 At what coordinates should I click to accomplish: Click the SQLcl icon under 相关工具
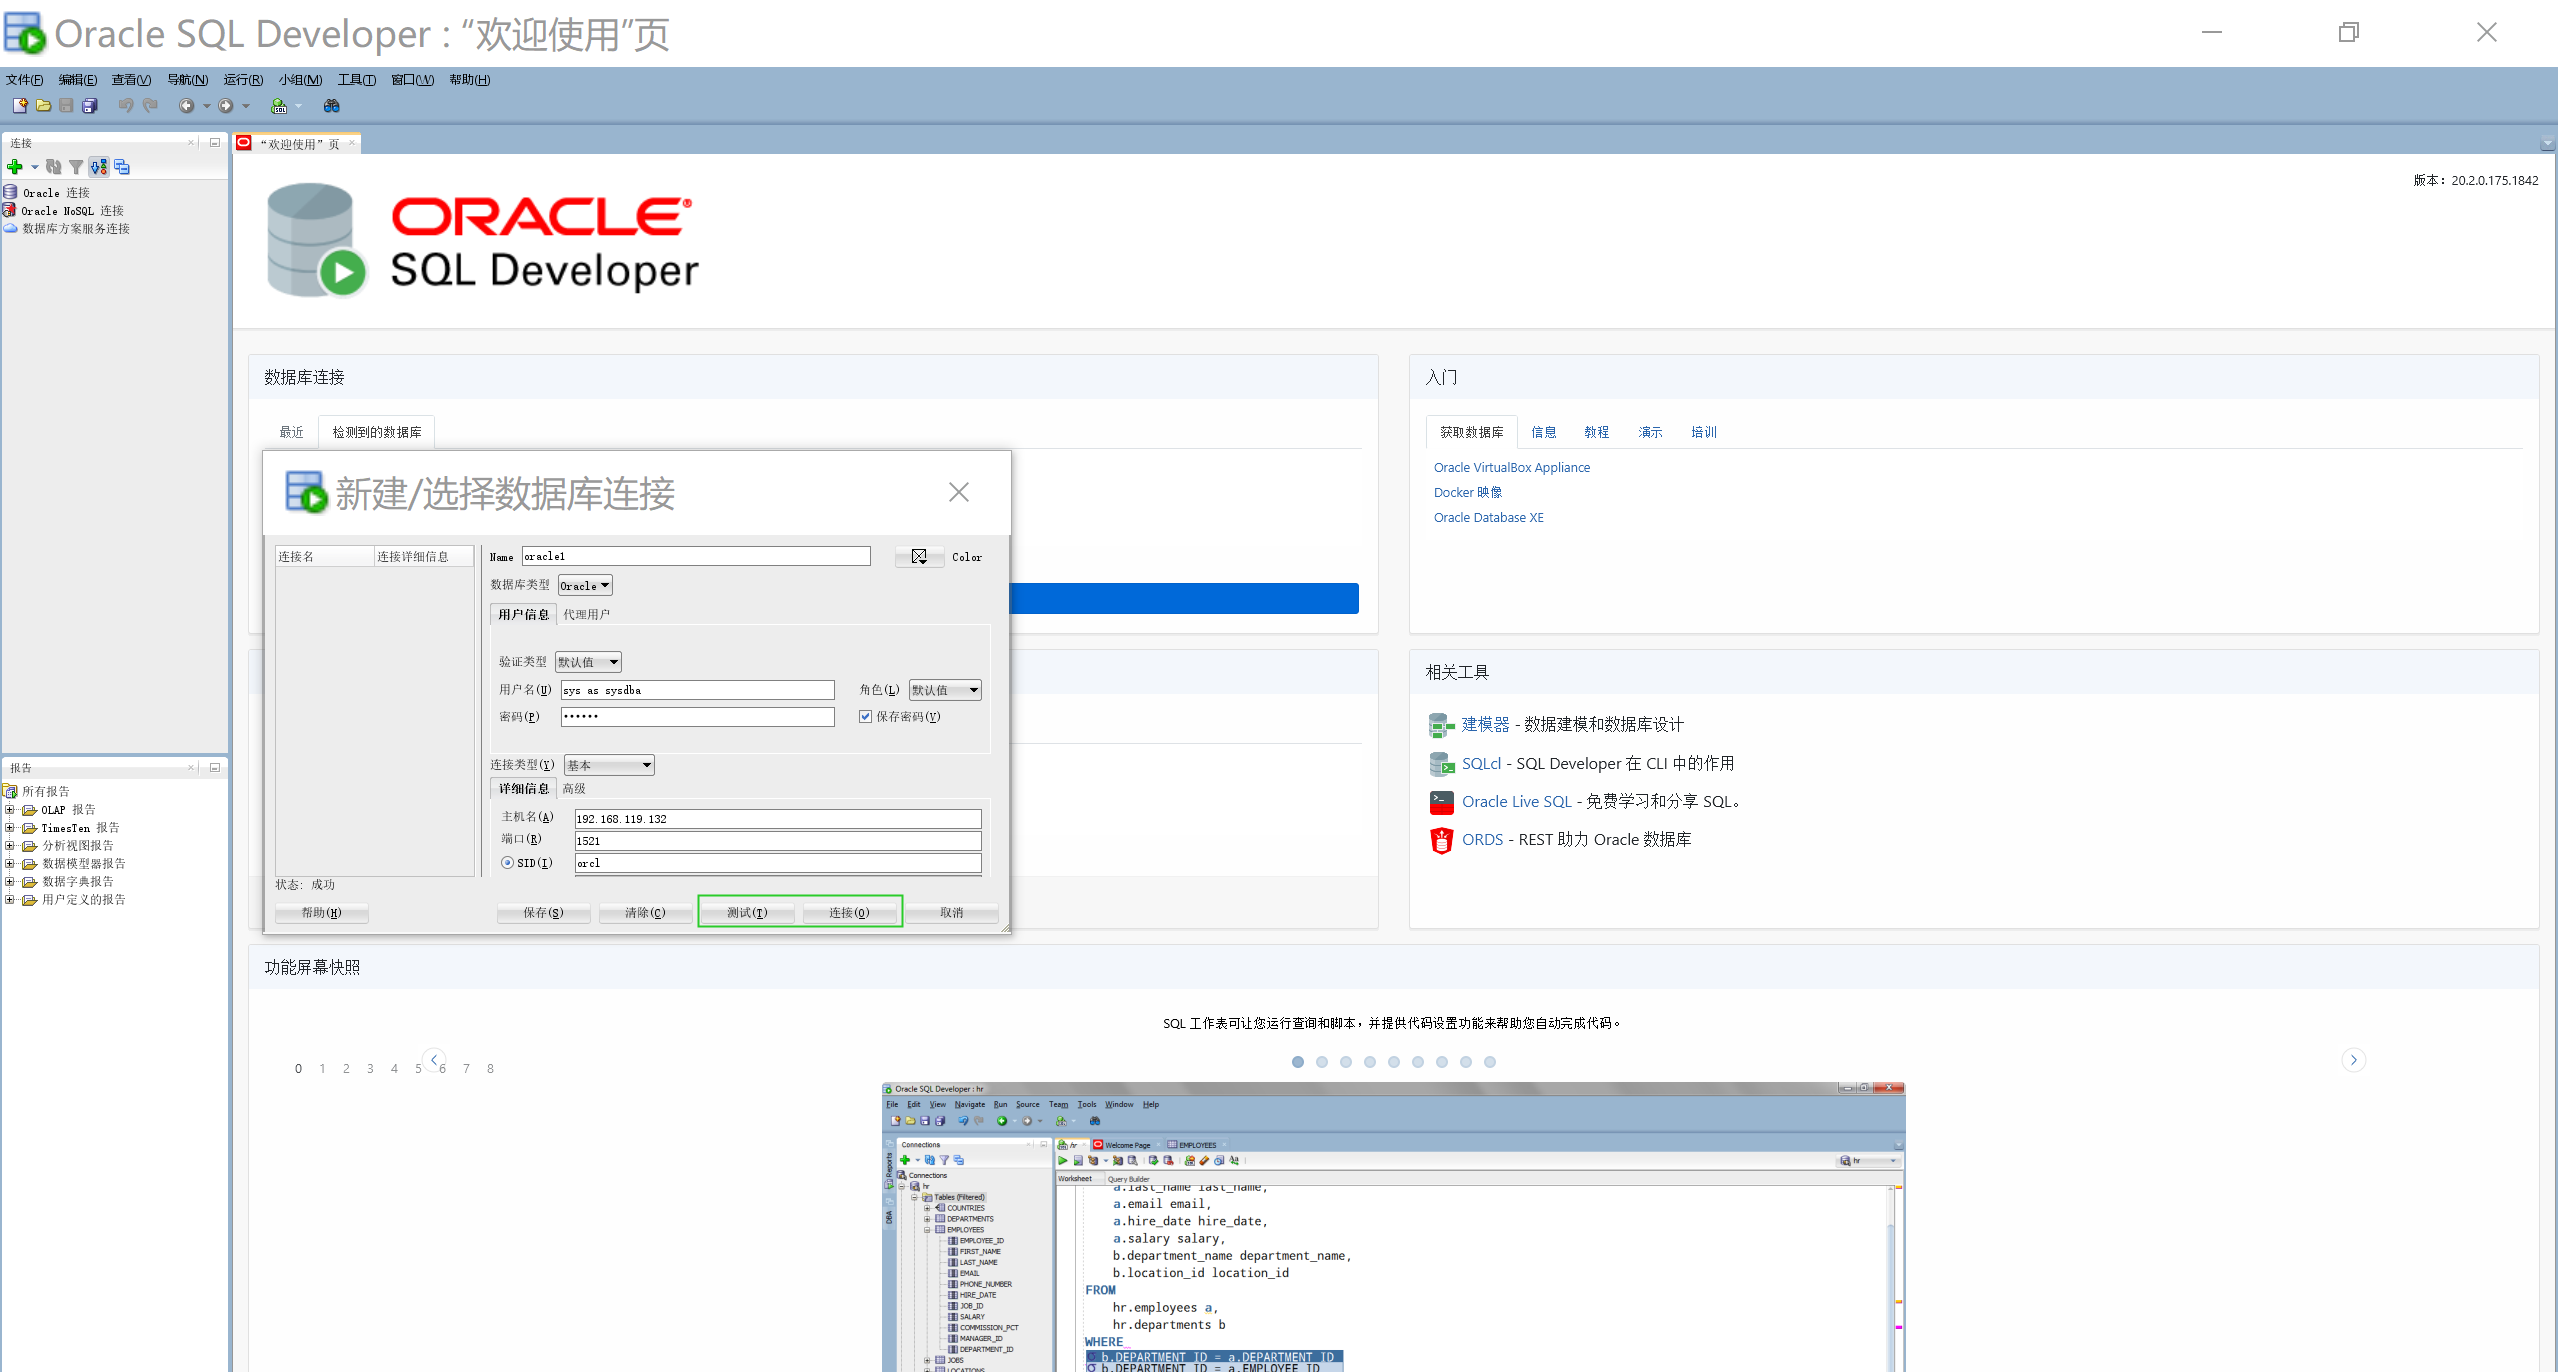pyautogui.click(x=1441, y=764)
